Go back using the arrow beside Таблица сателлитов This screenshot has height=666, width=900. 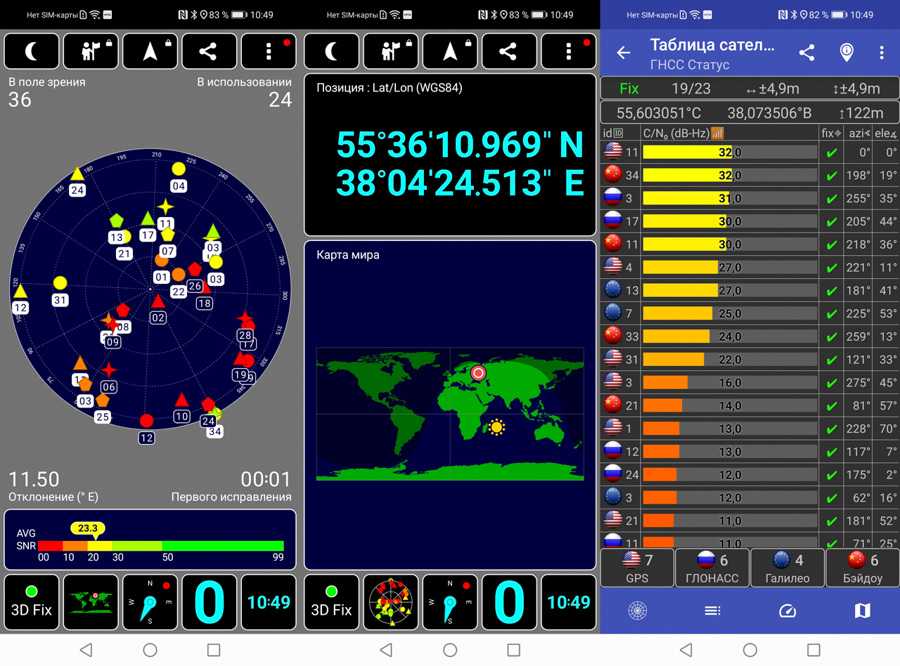[x=624, y=53]
